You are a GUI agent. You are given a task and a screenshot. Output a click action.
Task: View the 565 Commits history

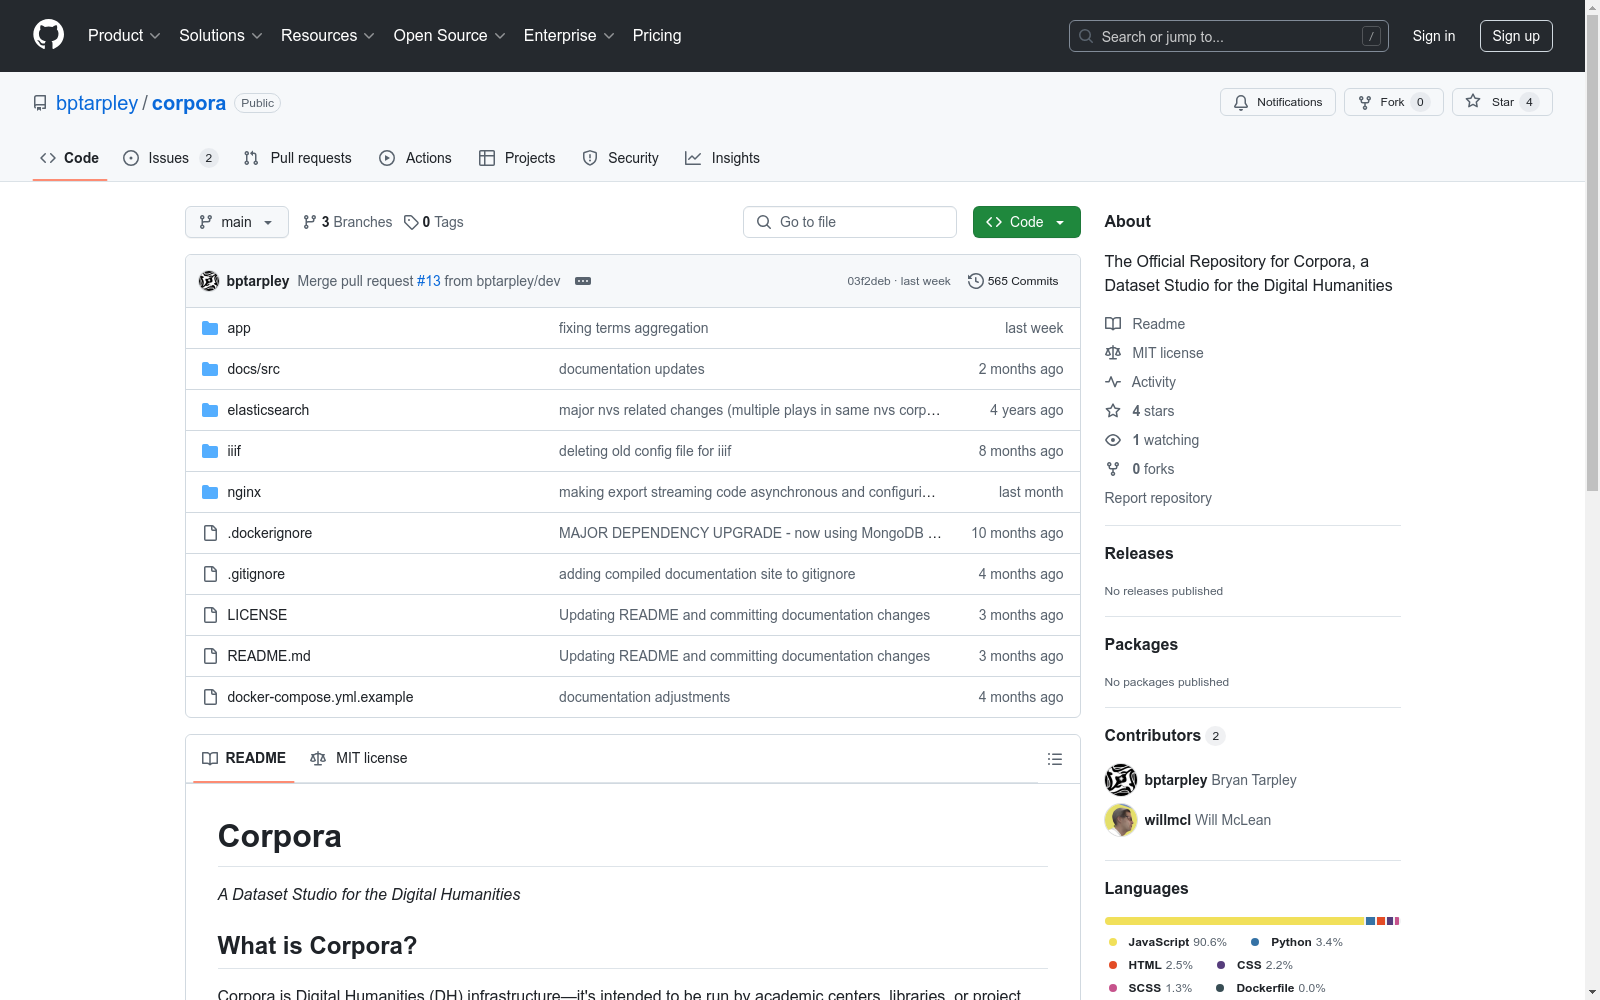point(1013,281)
